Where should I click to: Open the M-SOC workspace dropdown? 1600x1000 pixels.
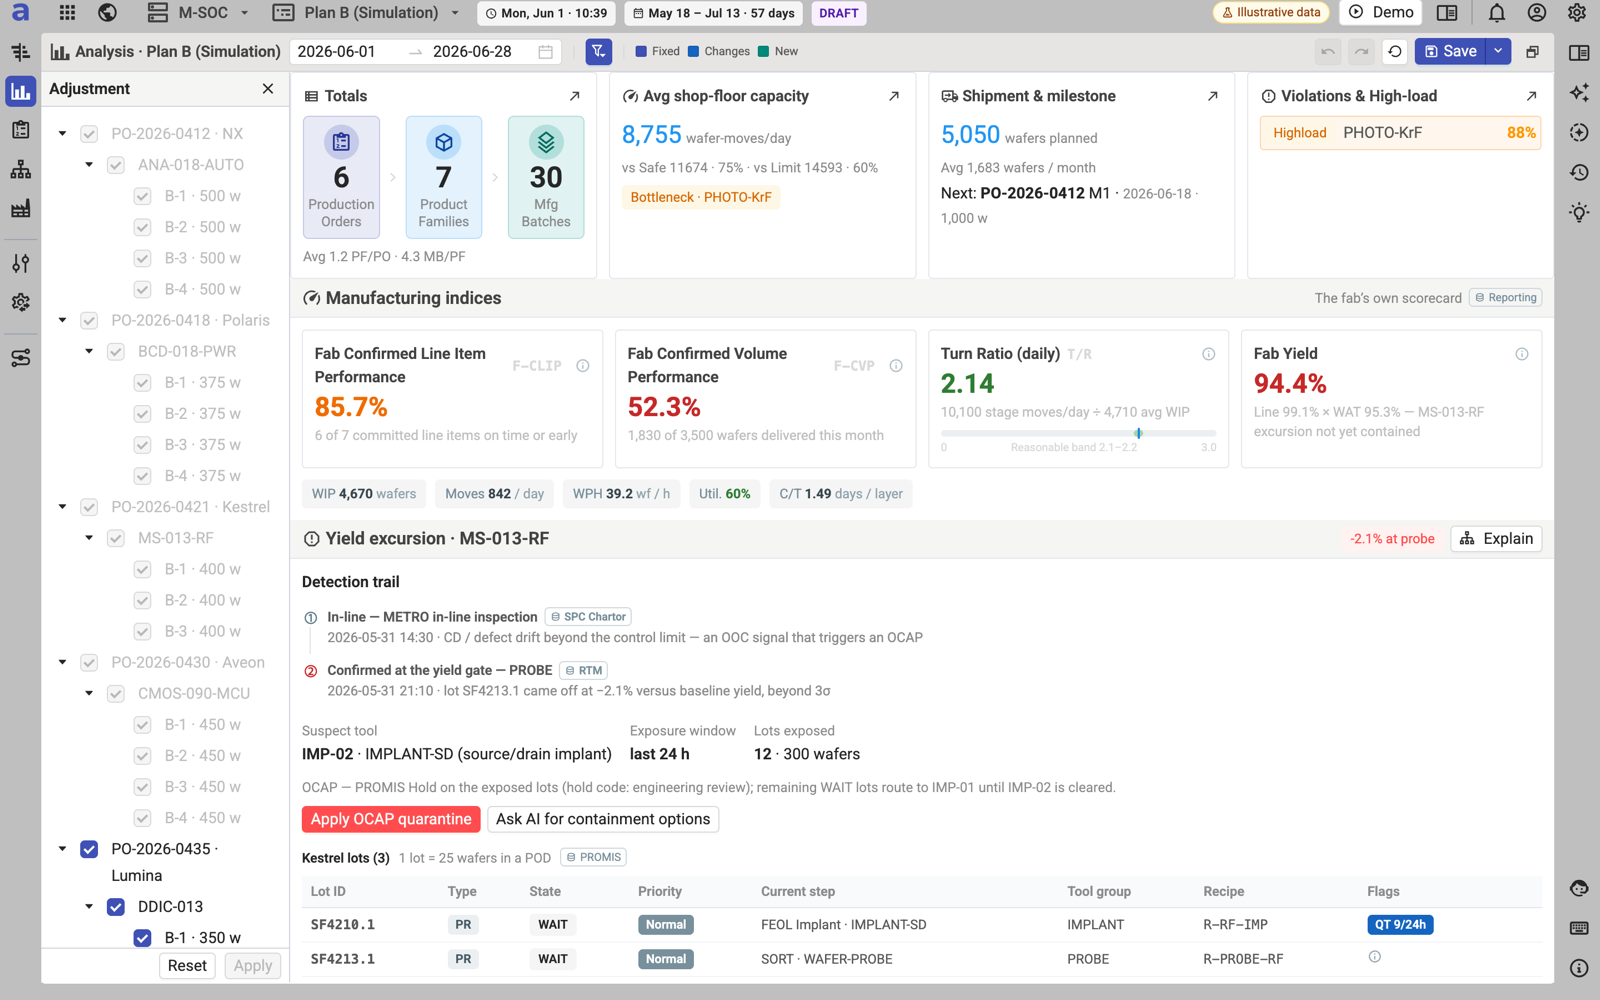pos(199,13)
